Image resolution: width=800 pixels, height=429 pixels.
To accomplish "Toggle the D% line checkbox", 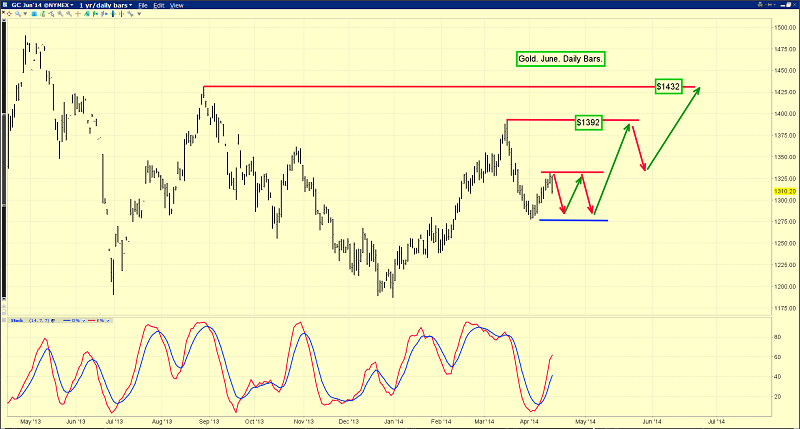I will point(84,321).
